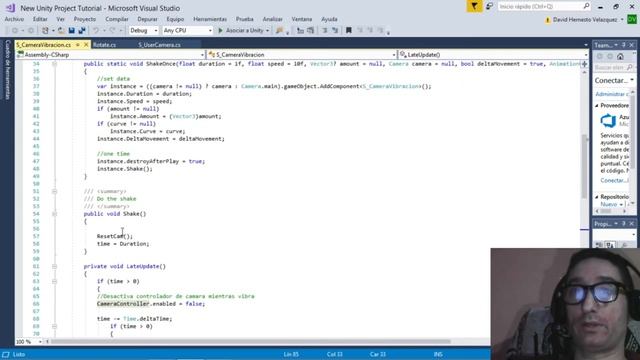
Task: Click the Navigate Forward toolbar icon
Action: pyautogui.click(x=31, y=31)
